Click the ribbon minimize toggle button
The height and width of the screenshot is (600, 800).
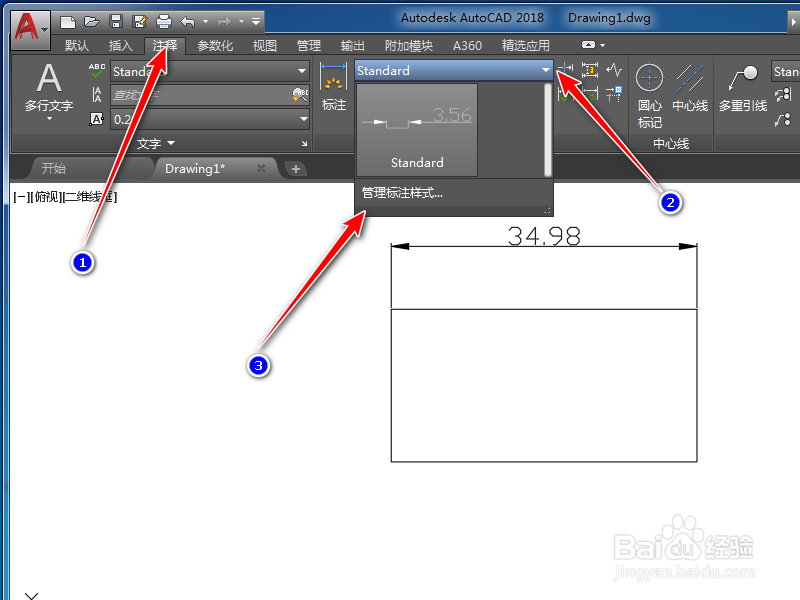[x=588, y=45]
